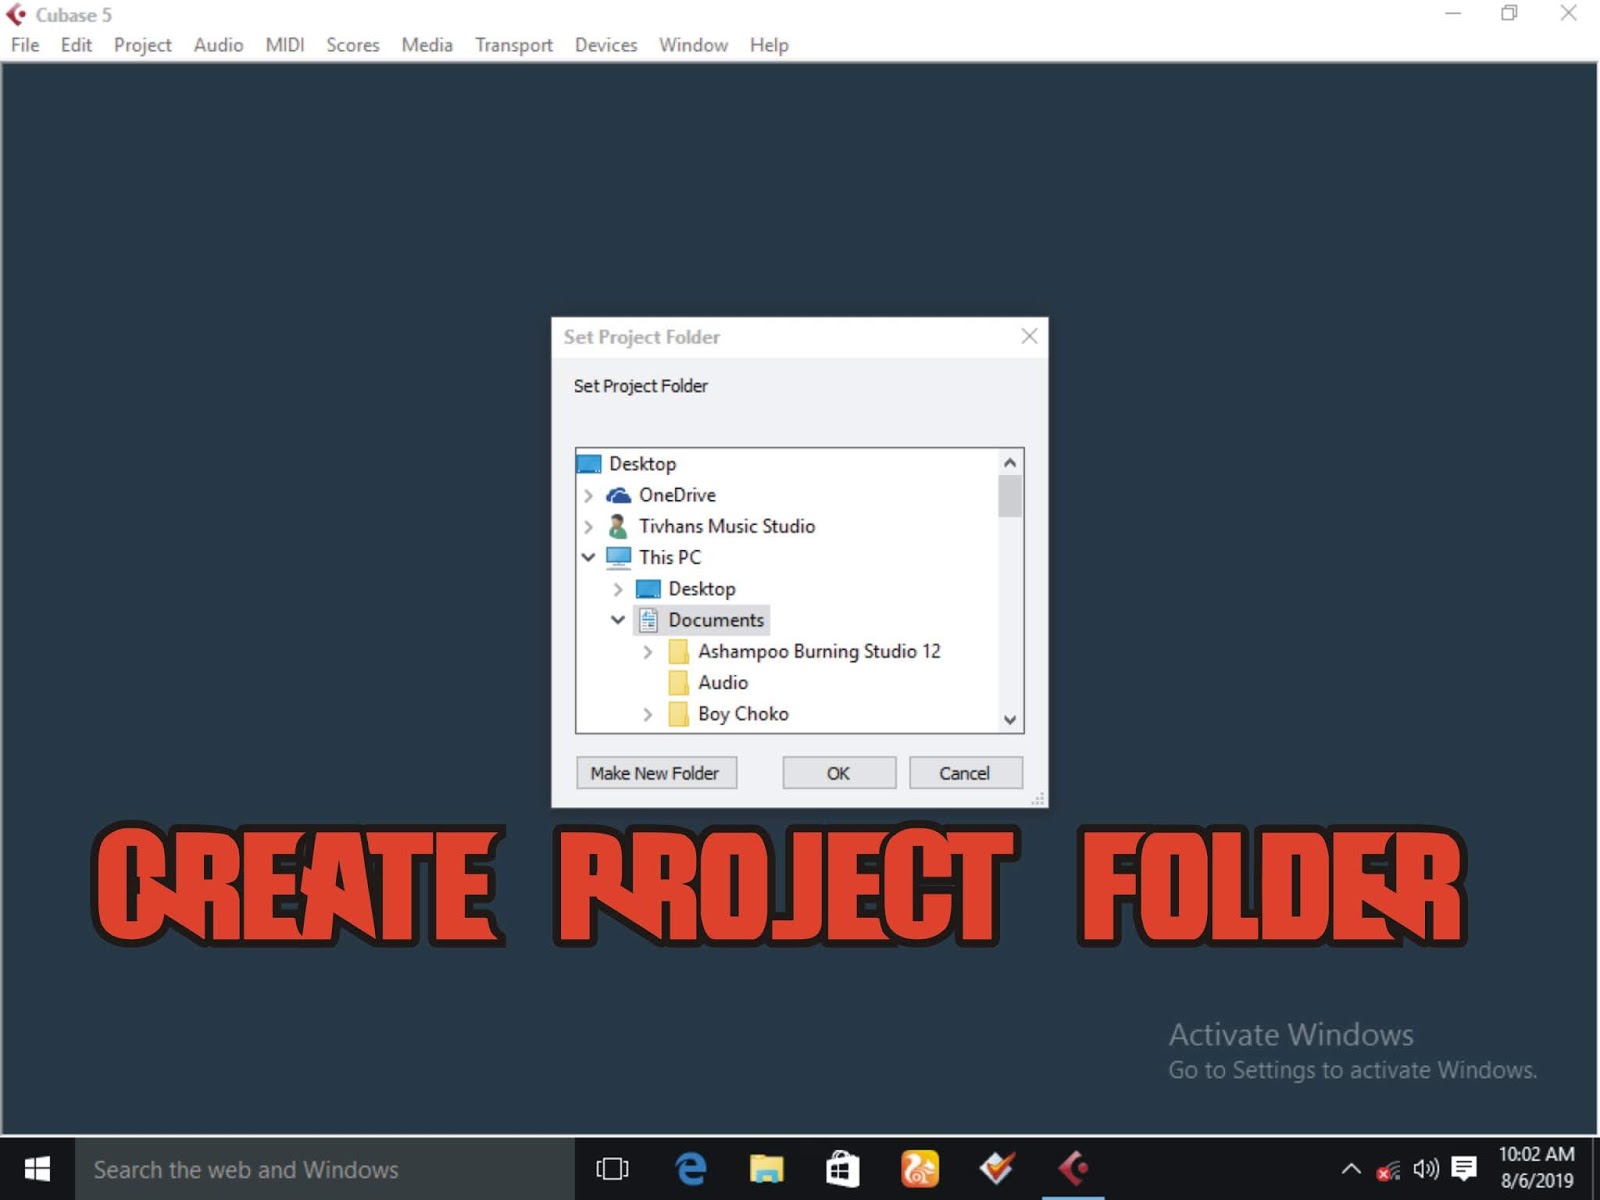Image resolution: width=1600 pixels, height=1200 pixels.
Task: Click the This PC computer icon
Action: (x=619, y=557)
